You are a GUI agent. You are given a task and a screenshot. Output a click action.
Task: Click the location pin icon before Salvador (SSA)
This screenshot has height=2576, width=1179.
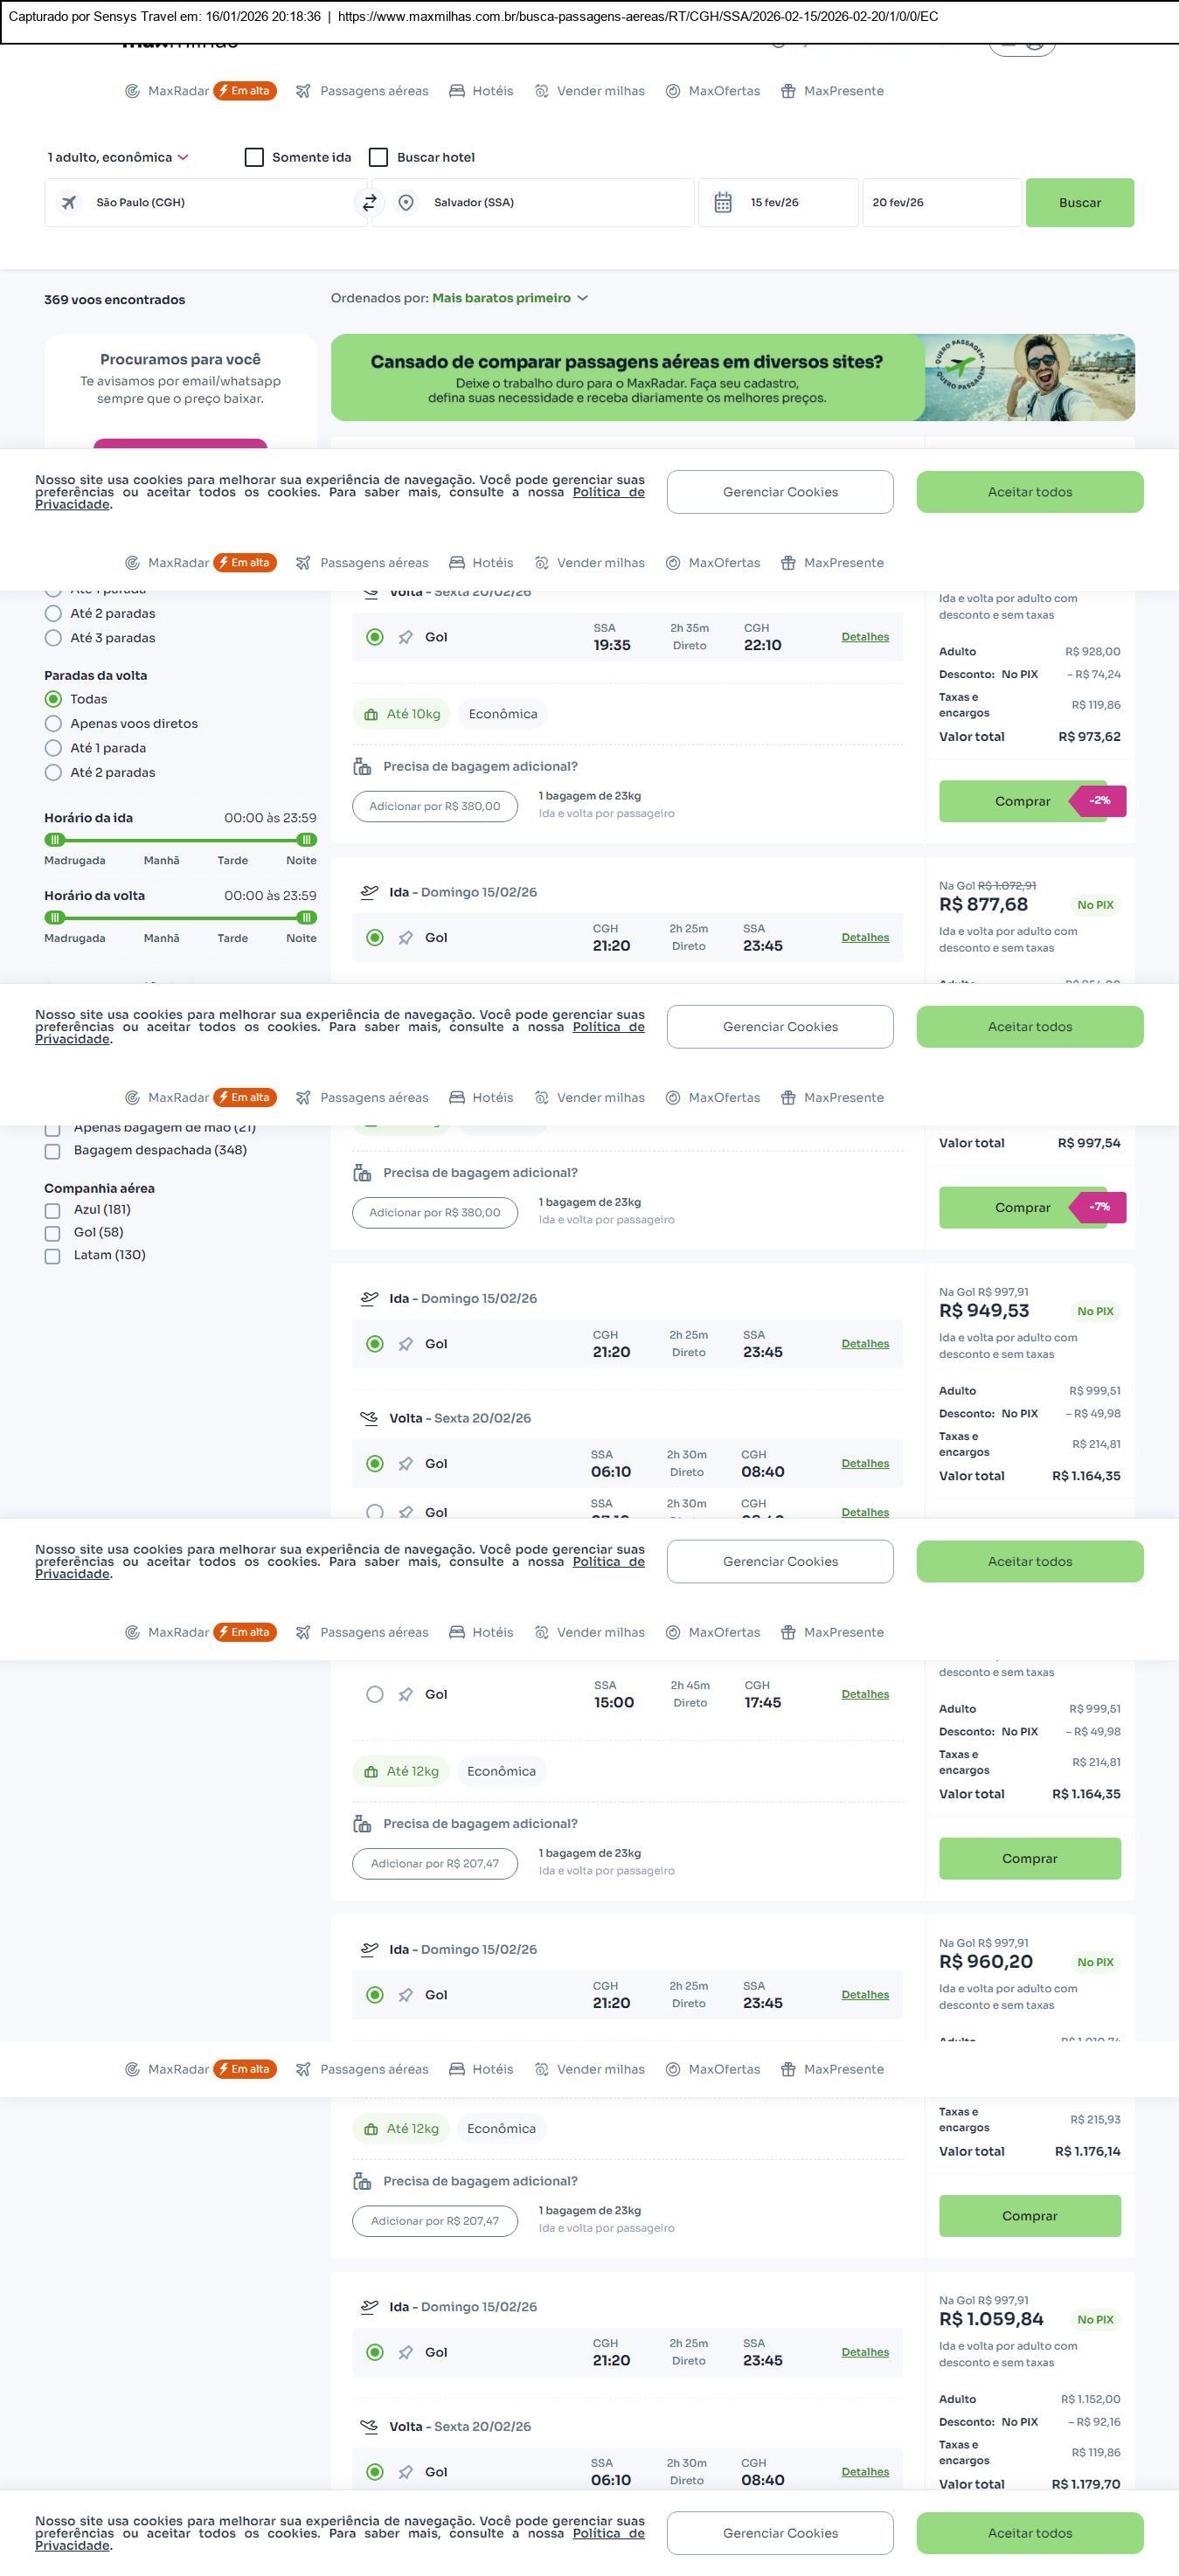click(x=406, y=203)
